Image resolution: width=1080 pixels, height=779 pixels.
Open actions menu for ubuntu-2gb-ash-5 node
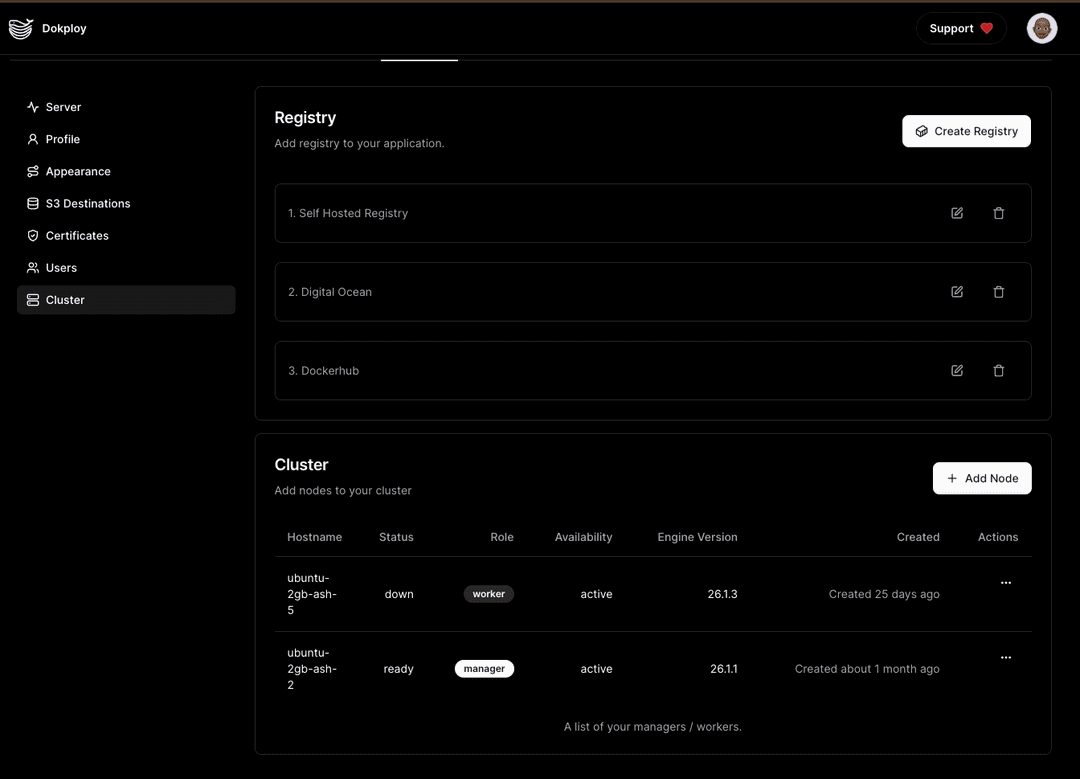click(x=1005, y=583)
